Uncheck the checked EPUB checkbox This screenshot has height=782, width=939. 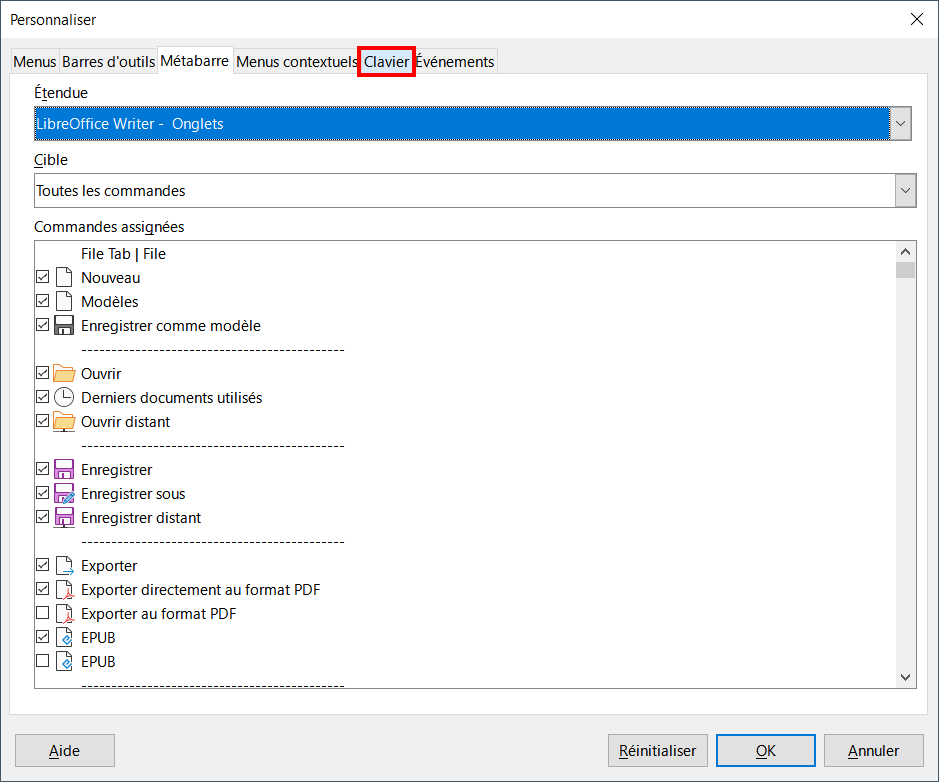pyautogui.click(x=43, y=636)
